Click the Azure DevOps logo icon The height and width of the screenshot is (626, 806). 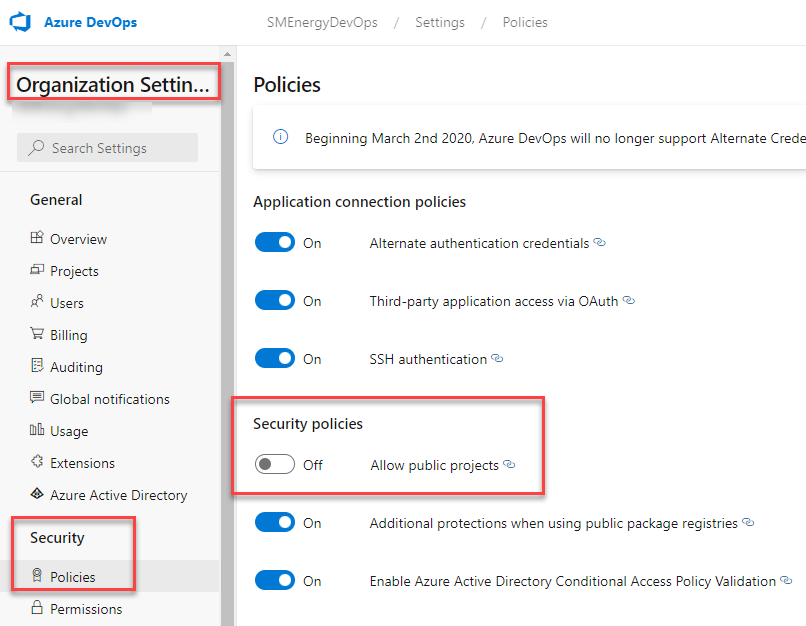click(x=21, y=22)
